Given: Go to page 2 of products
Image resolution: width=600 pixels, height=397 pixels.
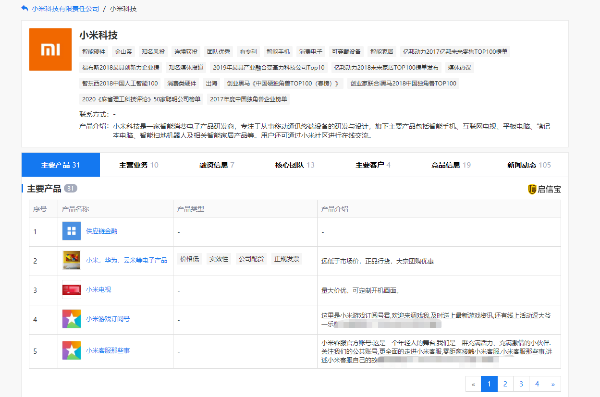Looking at the screenshot, I should point(505,384).
